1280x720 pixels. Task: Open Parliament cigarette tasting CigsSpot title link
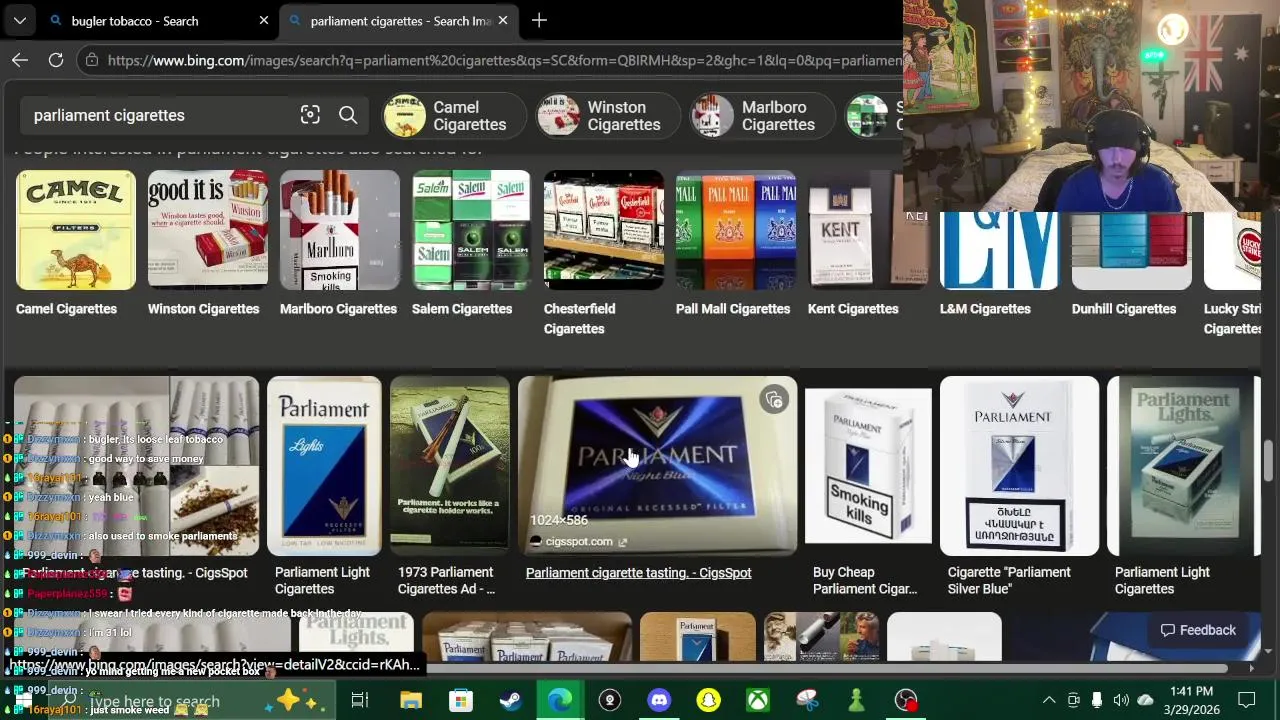[x=638, y=573]
